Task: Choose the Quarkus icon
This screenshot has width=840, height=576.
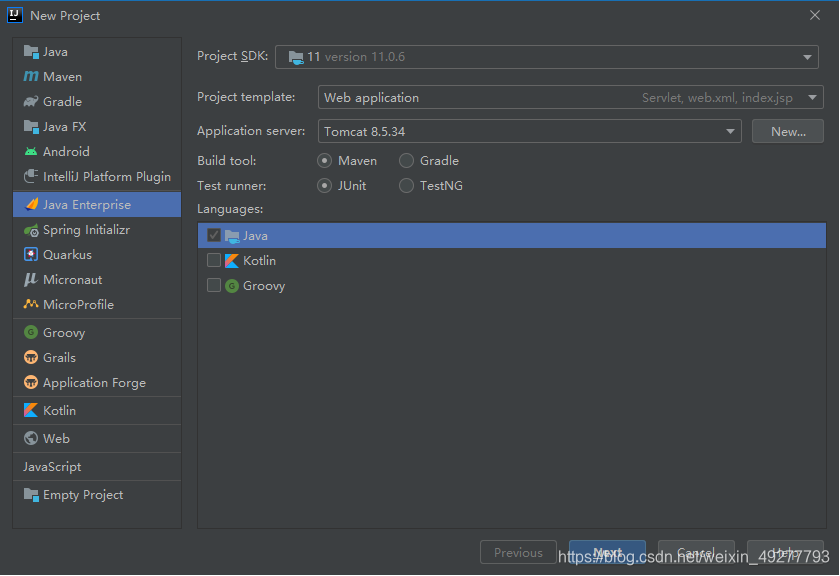Action: tap(31, 255)
